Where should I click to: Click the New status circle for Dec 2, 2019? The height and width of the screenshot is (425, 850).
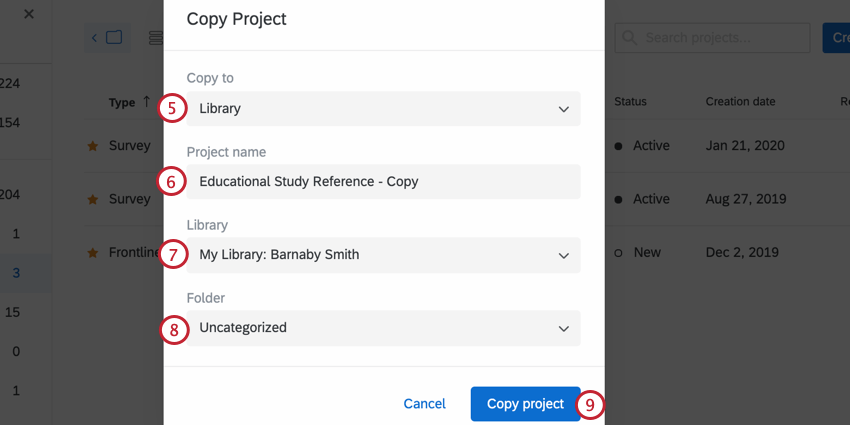pos(618,253)
